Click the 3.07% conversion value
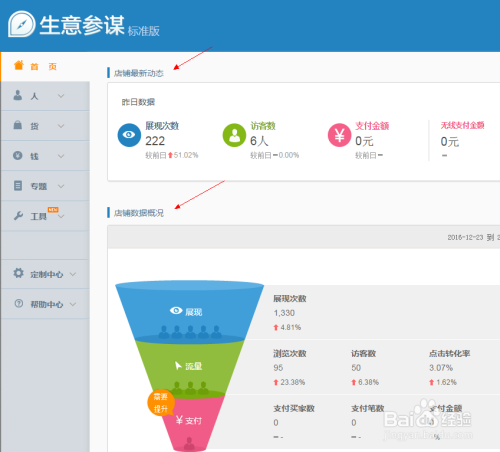This screenshot has height=452, width=500. pyautogui.click(x=441, y=368)
